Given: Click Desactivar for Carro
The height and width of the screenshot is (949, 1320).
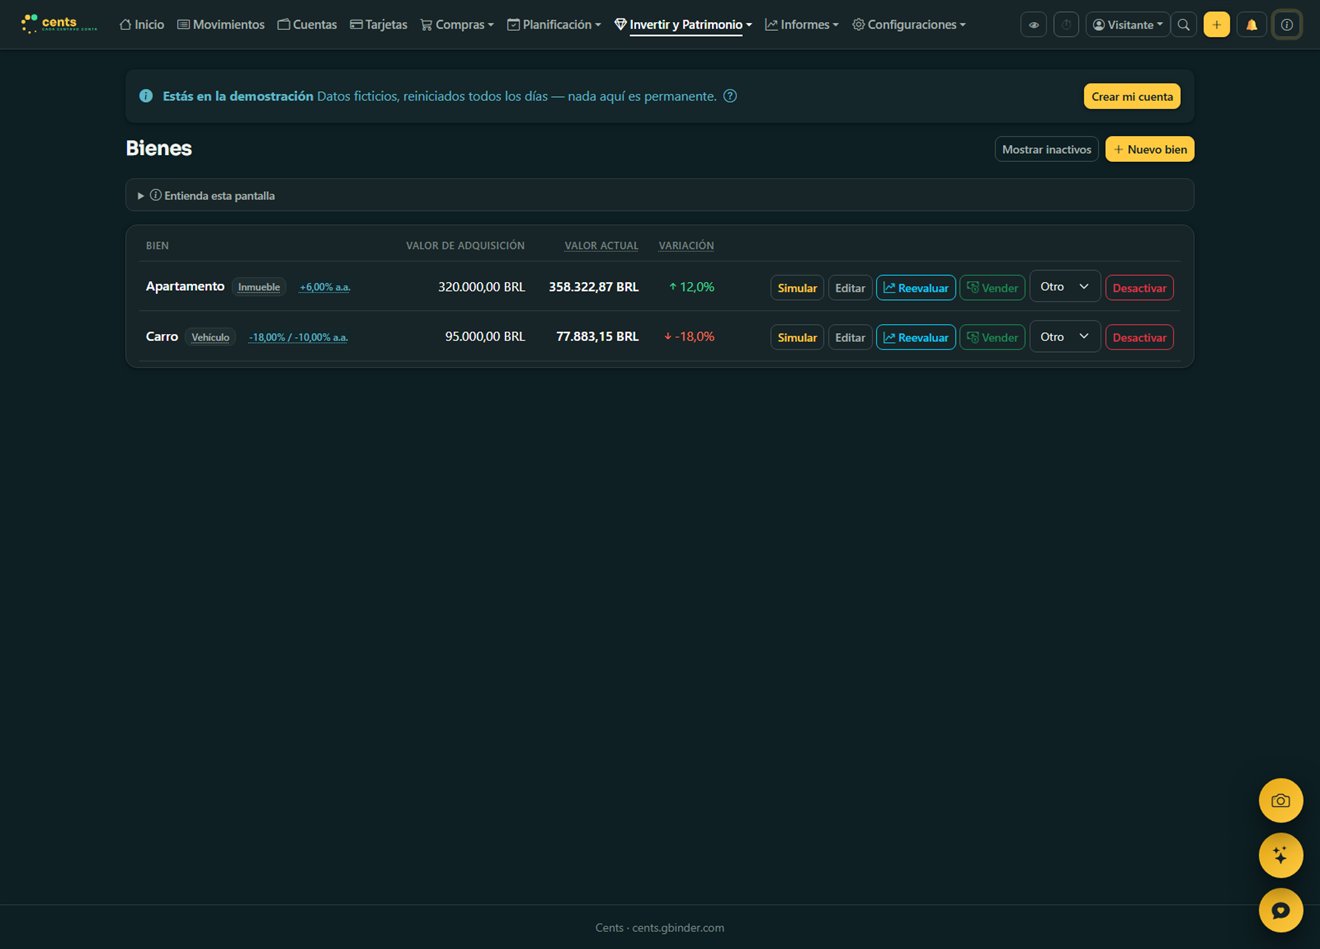Looking at the screenshot, I should pos(1139,337).
